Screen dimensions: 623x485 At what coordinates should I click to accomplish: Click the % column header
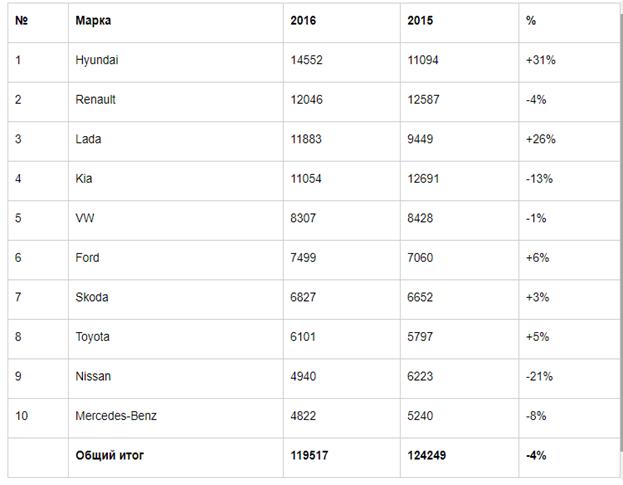[531, 21]
